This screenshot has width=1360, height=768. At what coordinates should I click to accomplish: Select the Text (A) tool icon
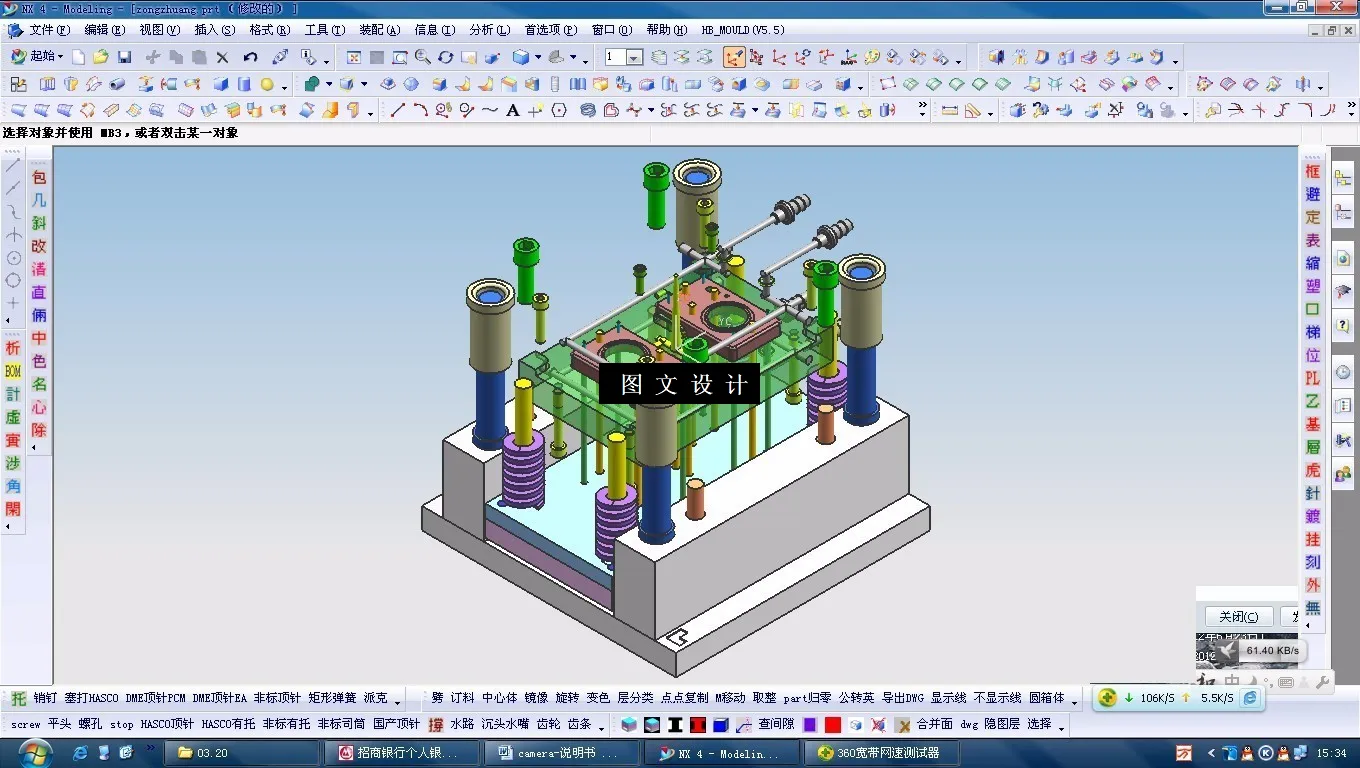coord(512,110)
